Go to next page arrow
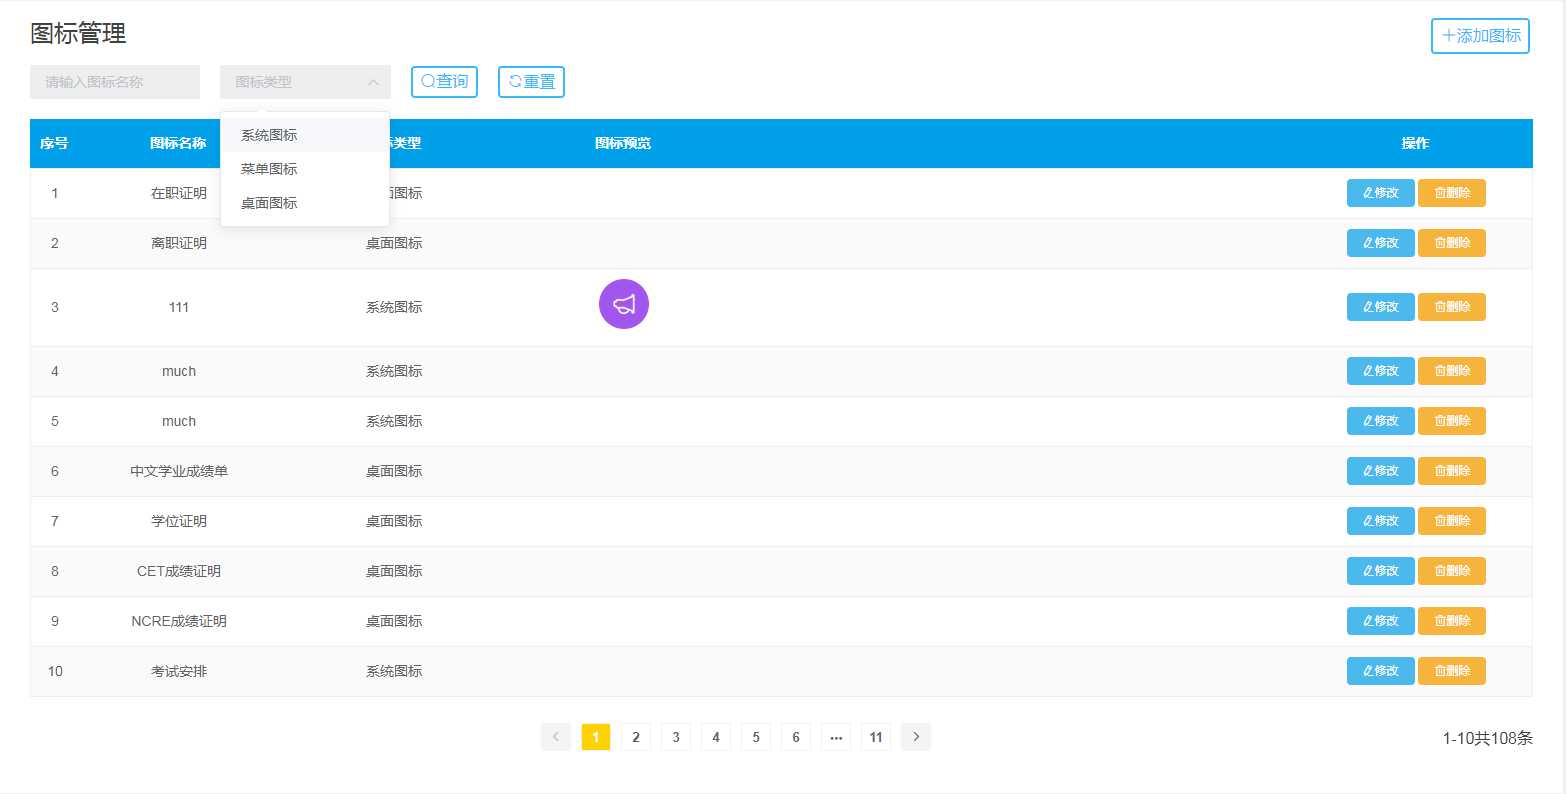The width and height of the screenshot is (1566, 794). point(916,737)
